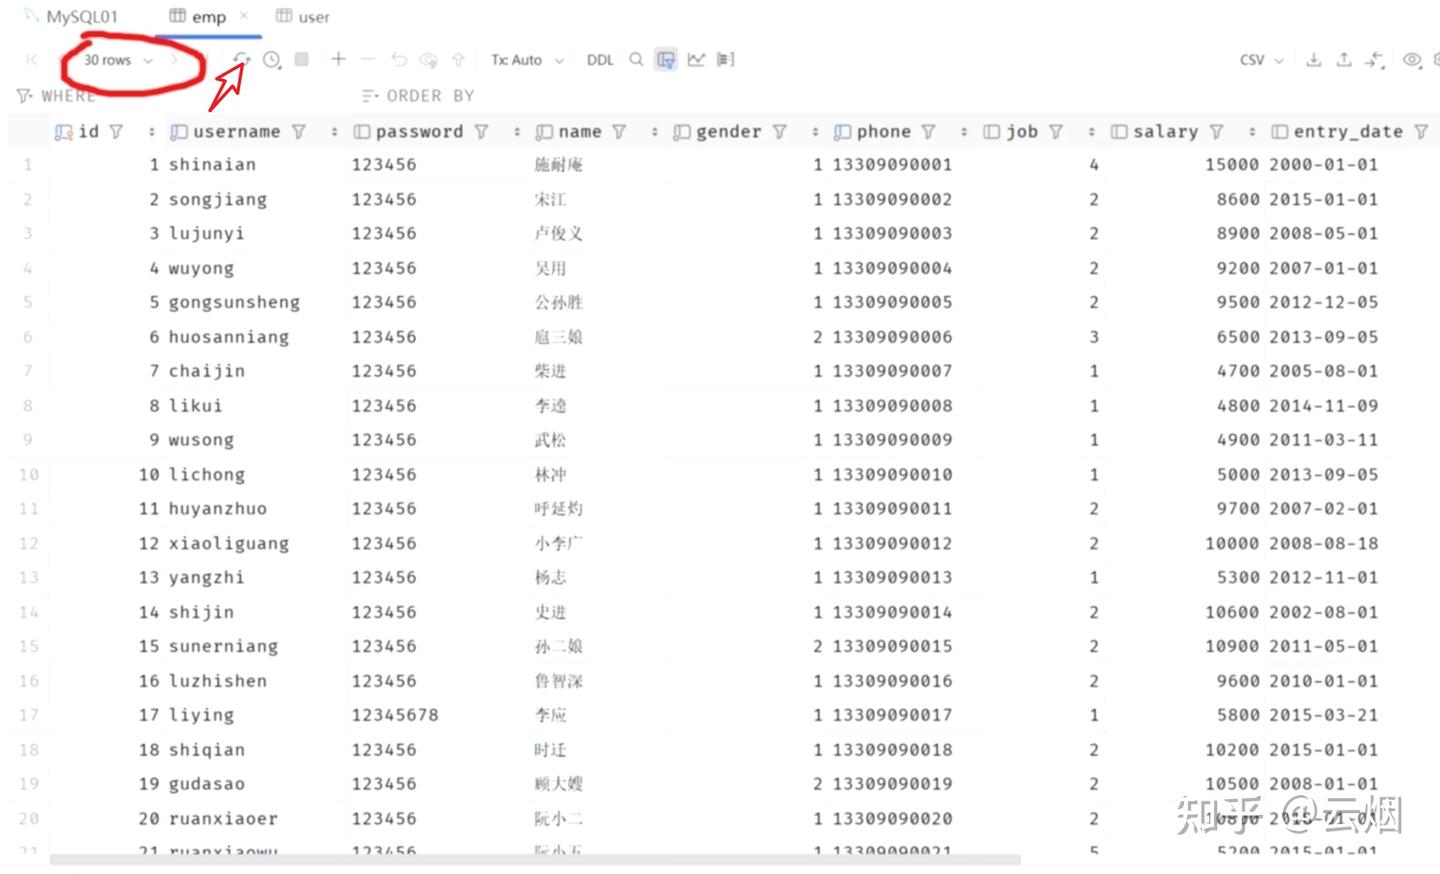This screenshot has width=1440, height=874.
Task: Delete the selected row
Action: click(x=368, y=60)
